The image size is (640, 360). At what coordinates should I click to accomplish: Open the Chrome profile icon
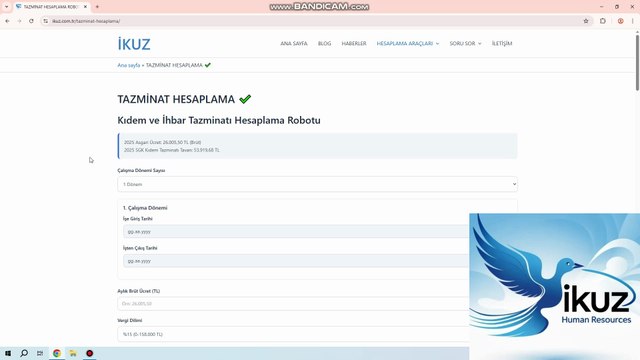tap(620, 21)
